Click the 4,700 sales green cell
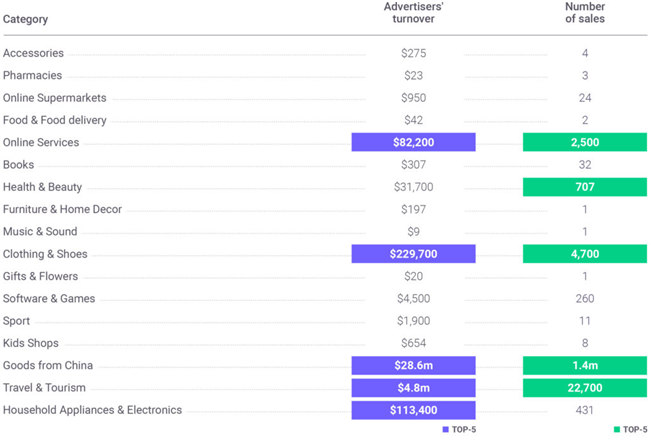This screenshot has height=448, width=650. tap(584, 254)
